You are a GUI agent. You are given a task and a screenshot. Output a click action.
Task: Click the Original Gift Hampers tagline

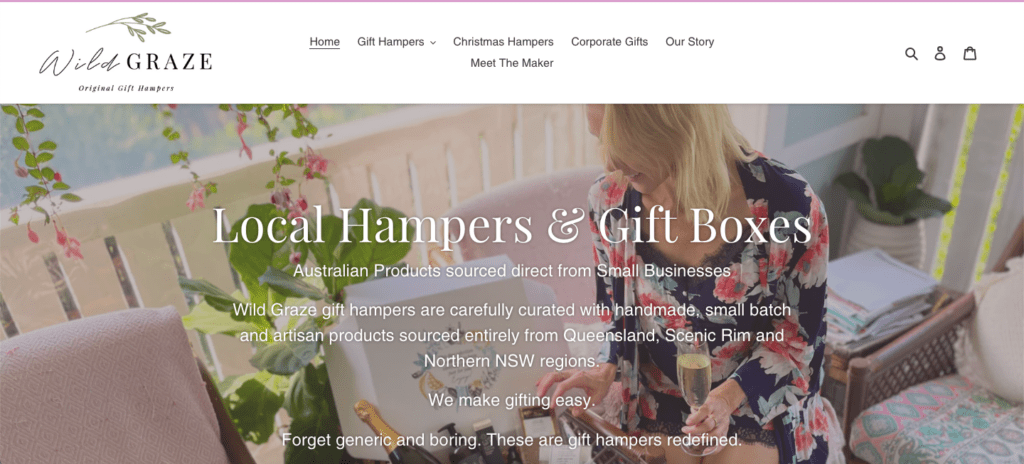(126, 88)
